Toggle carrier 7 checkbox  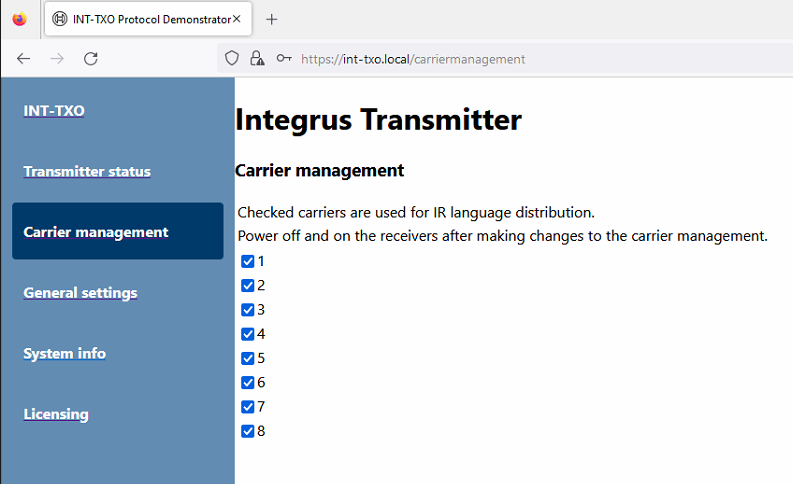click(248, 407)
